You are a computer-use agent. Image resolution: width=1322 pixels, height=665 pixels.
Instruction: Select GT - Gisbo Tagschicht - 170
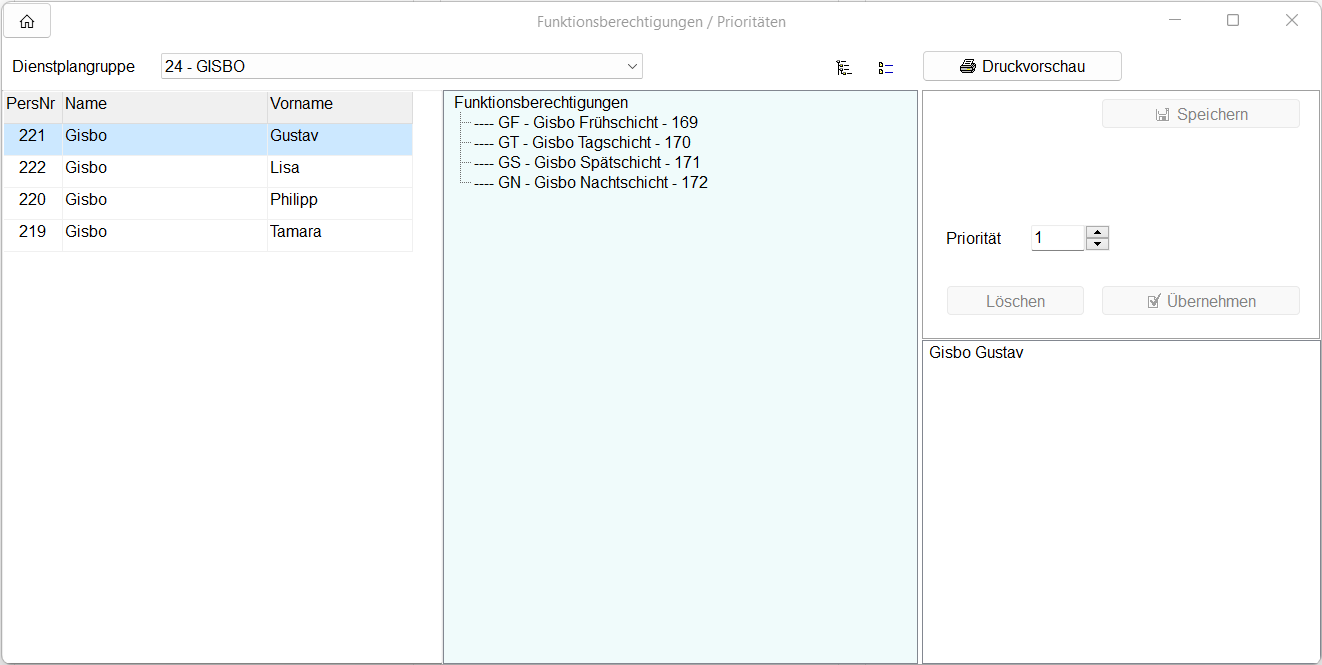coord(594,143)
